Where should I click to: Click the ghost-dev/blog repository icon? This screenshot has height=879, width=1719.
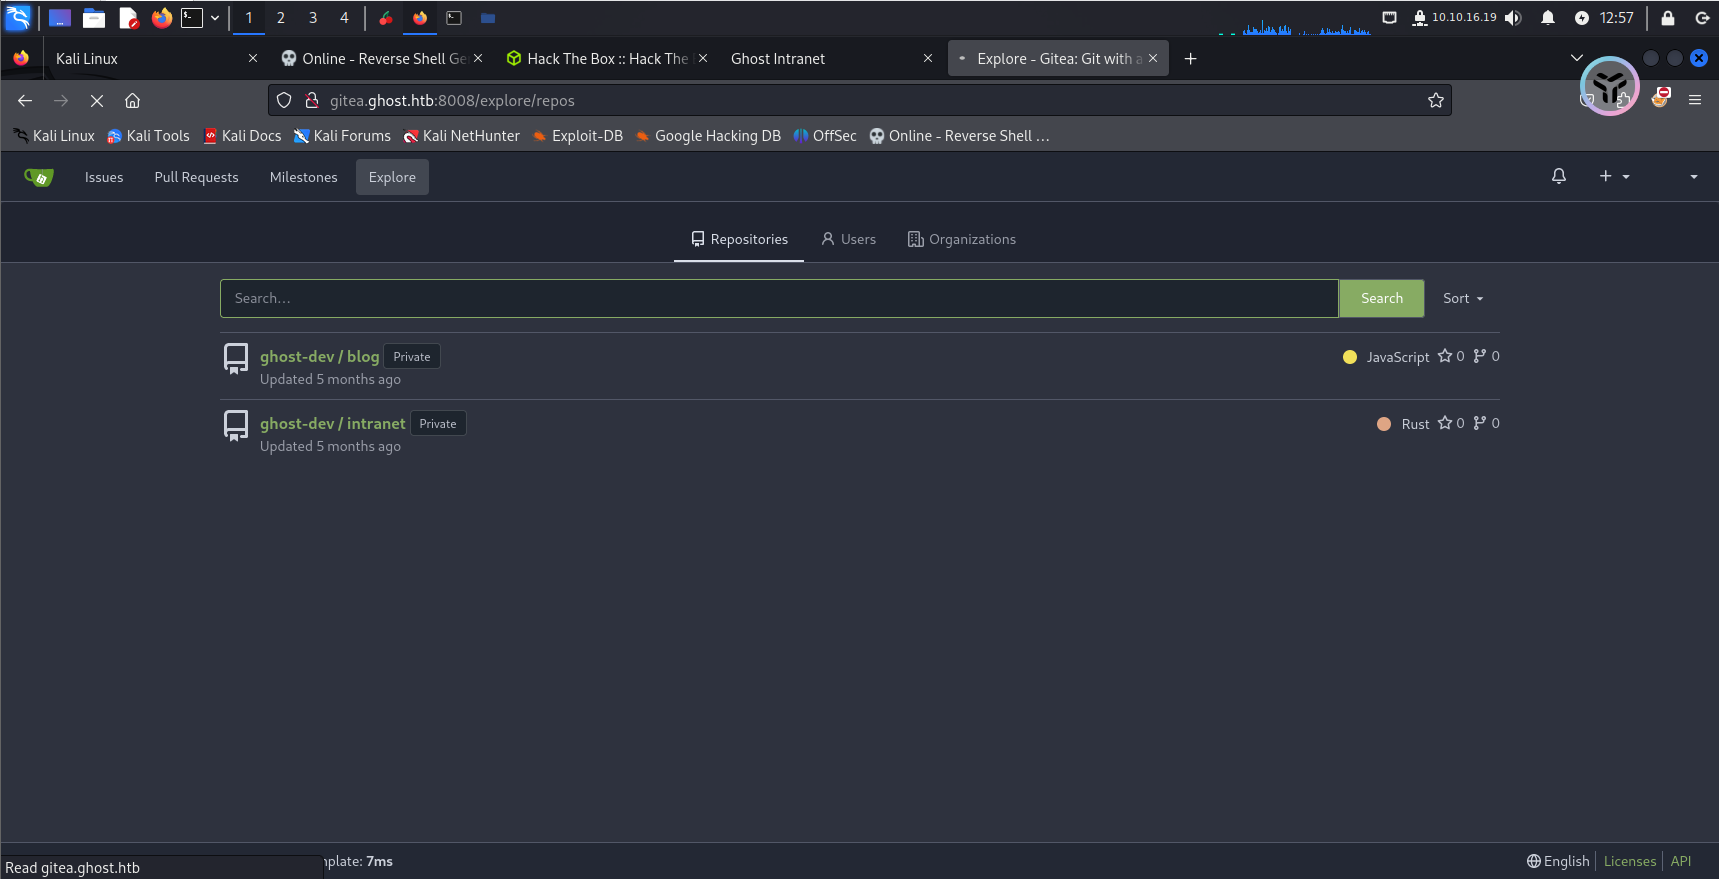pos(236,358)
